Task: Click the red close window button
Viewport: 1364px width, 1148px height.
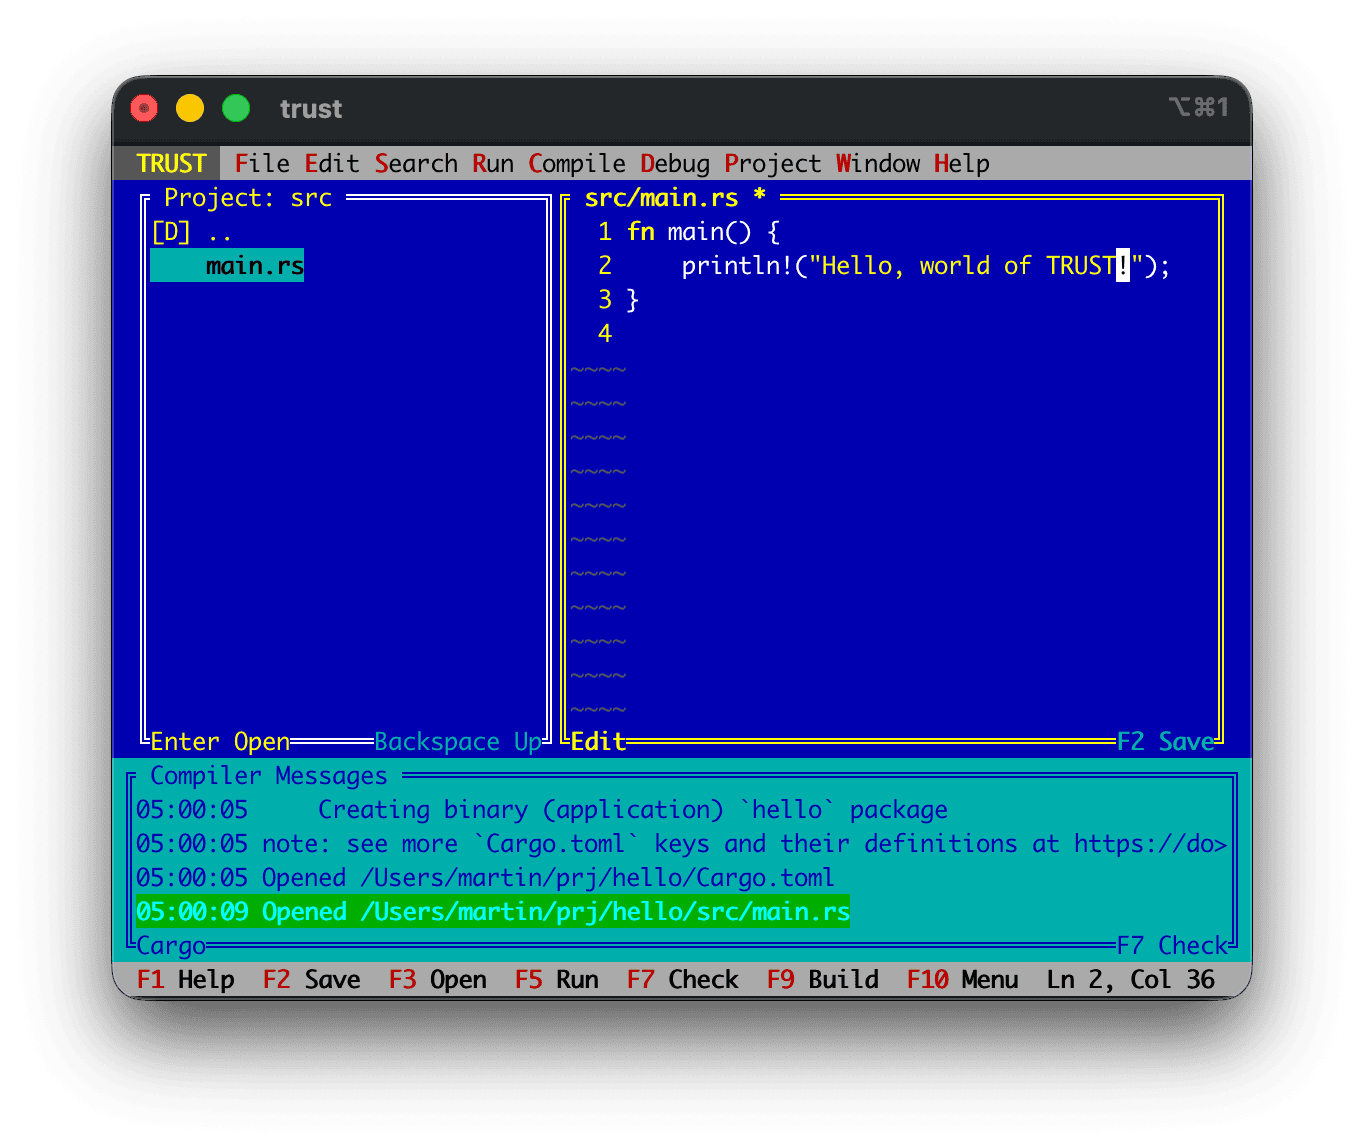Action: pyautogui.click(x=144, y=108)
